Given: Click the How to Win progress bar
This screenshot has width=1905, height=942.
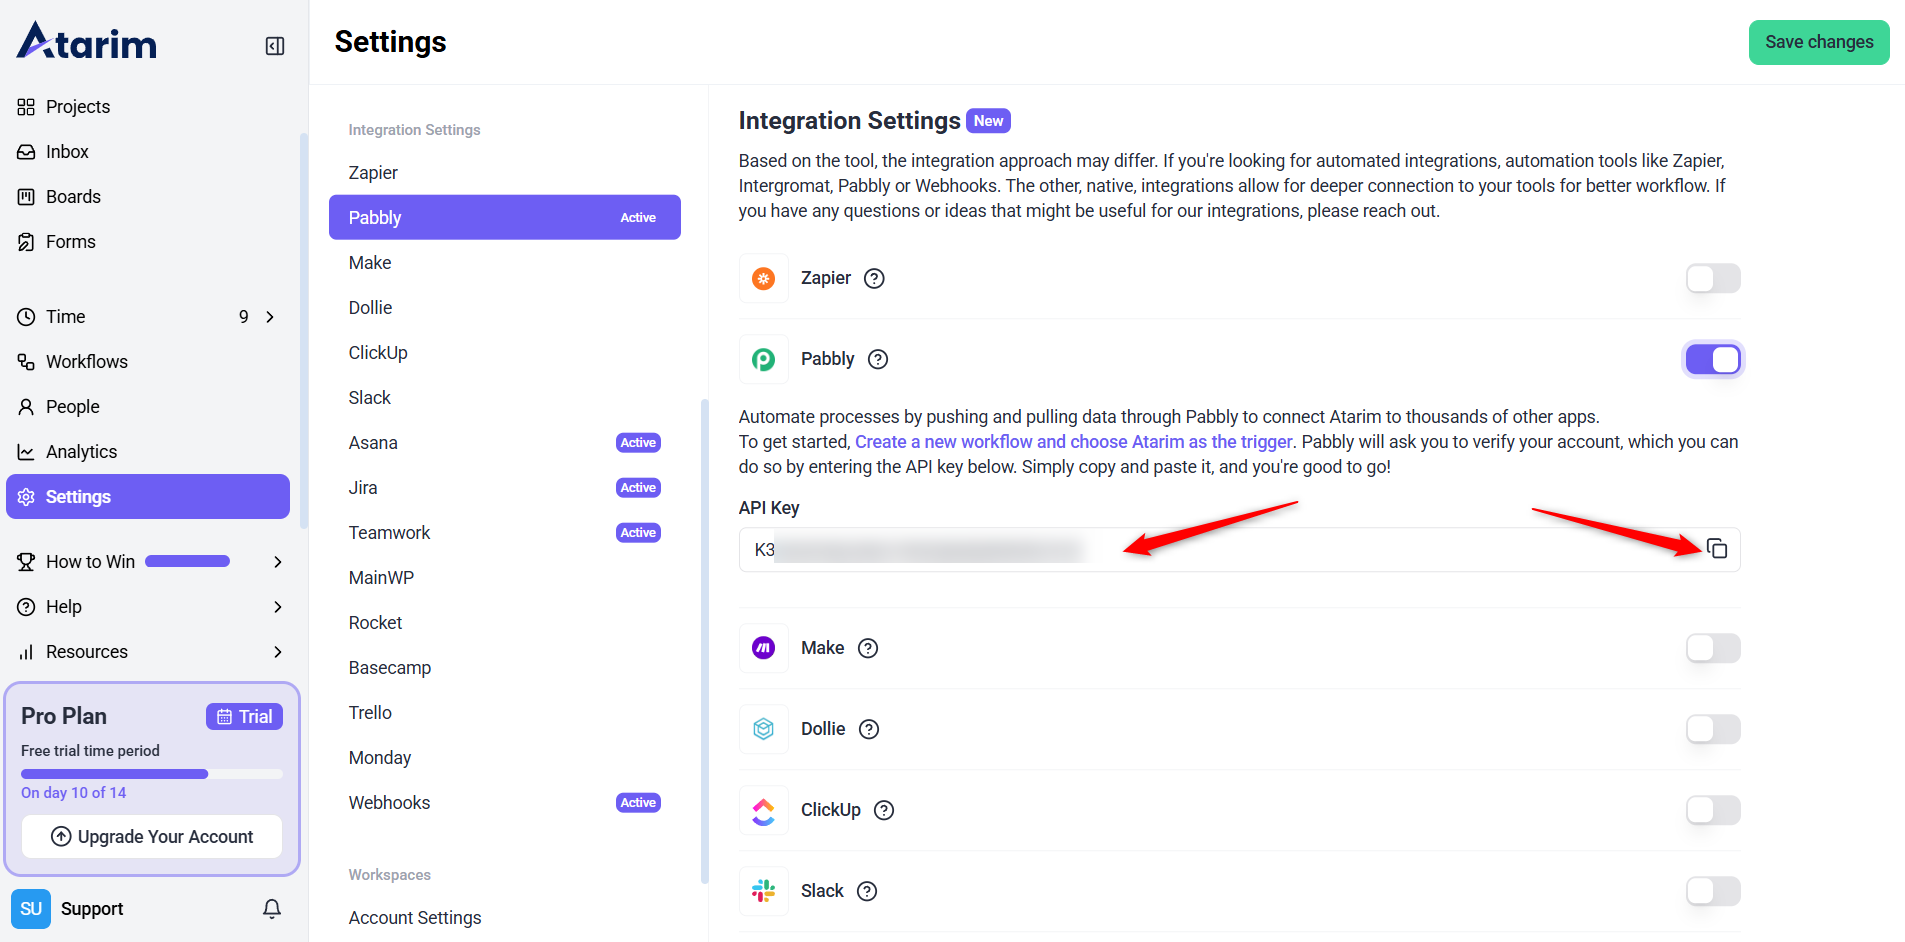Looking at the screenshot, I should tap(188, 562).
